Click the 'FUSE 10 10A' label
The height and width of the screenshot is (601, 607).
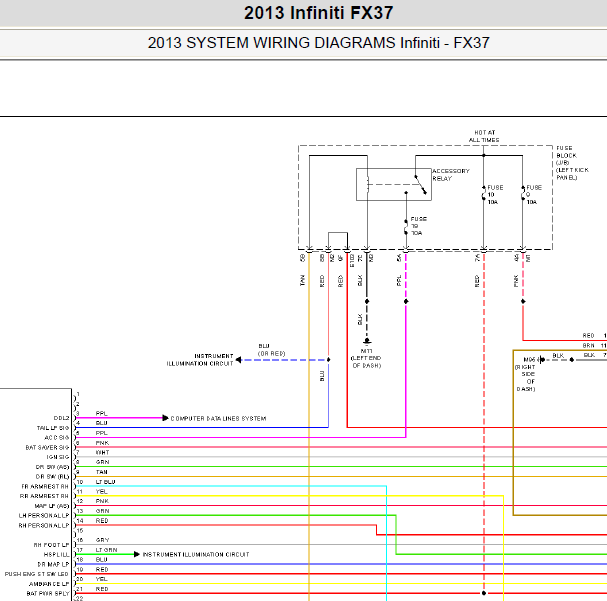[495, 195]
